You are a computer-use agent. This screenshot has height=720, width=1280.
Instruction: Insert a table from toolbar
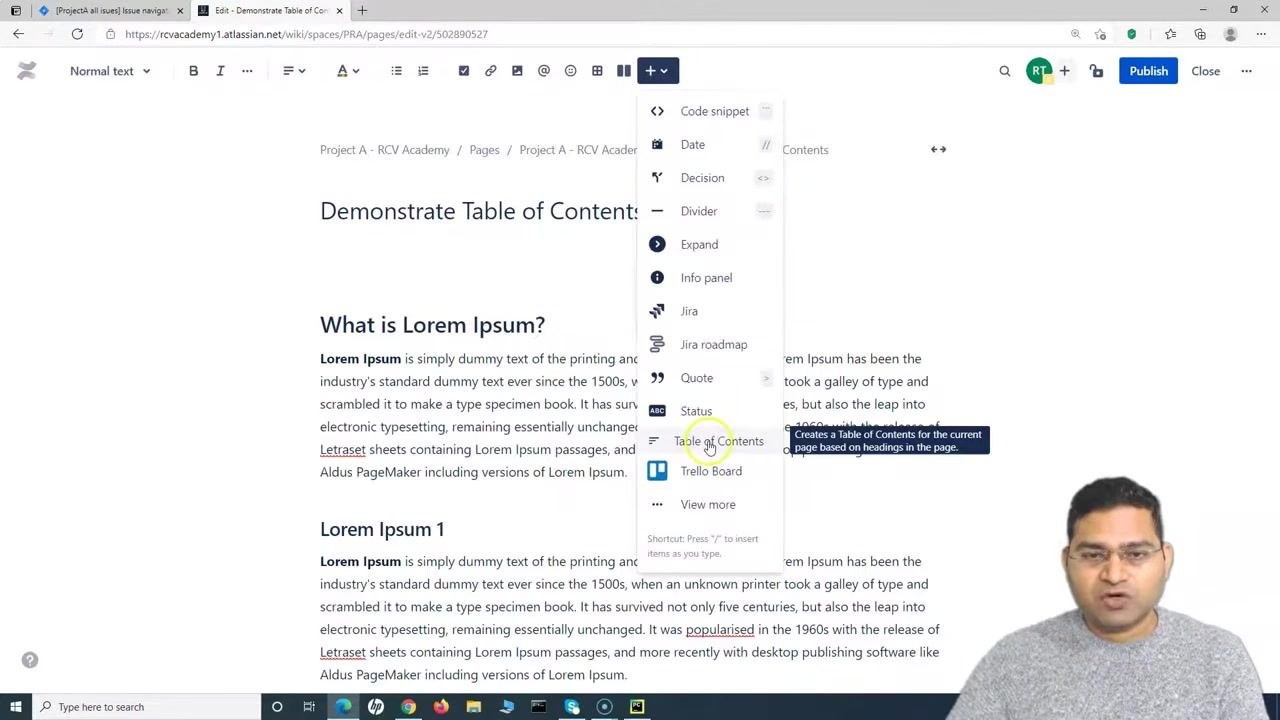click(597, 71)
